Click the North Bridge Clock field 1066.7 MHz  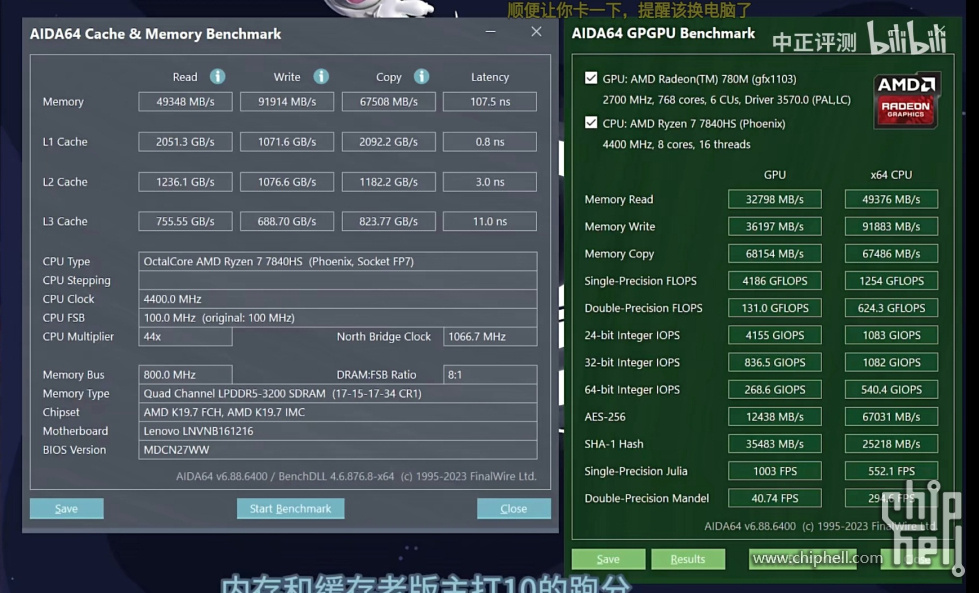490,336
